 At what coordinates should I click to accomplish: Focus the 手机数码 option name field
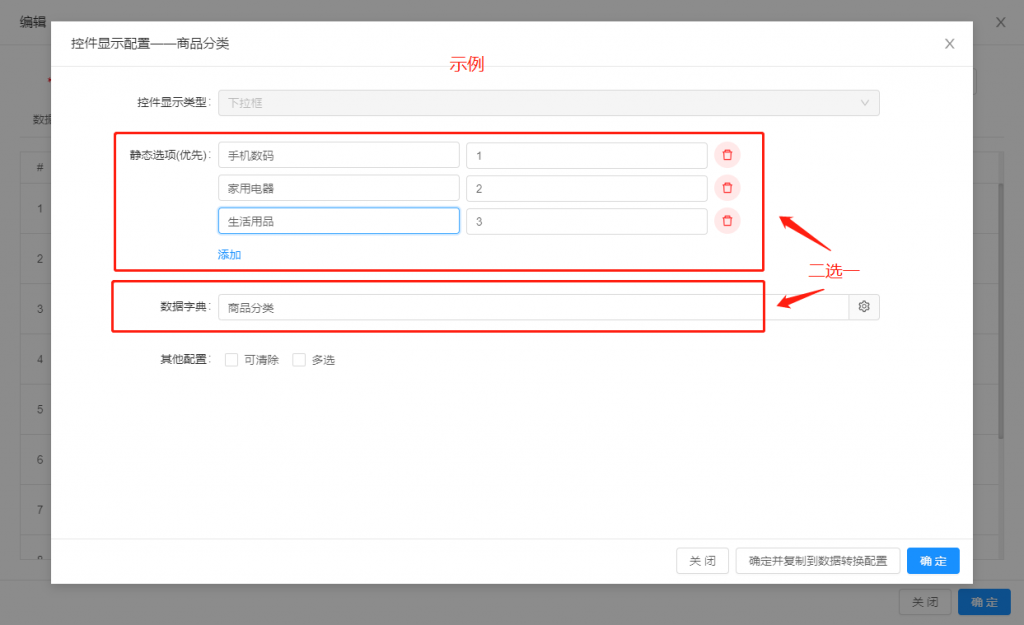pyautogui.click(x=338, y=155)
